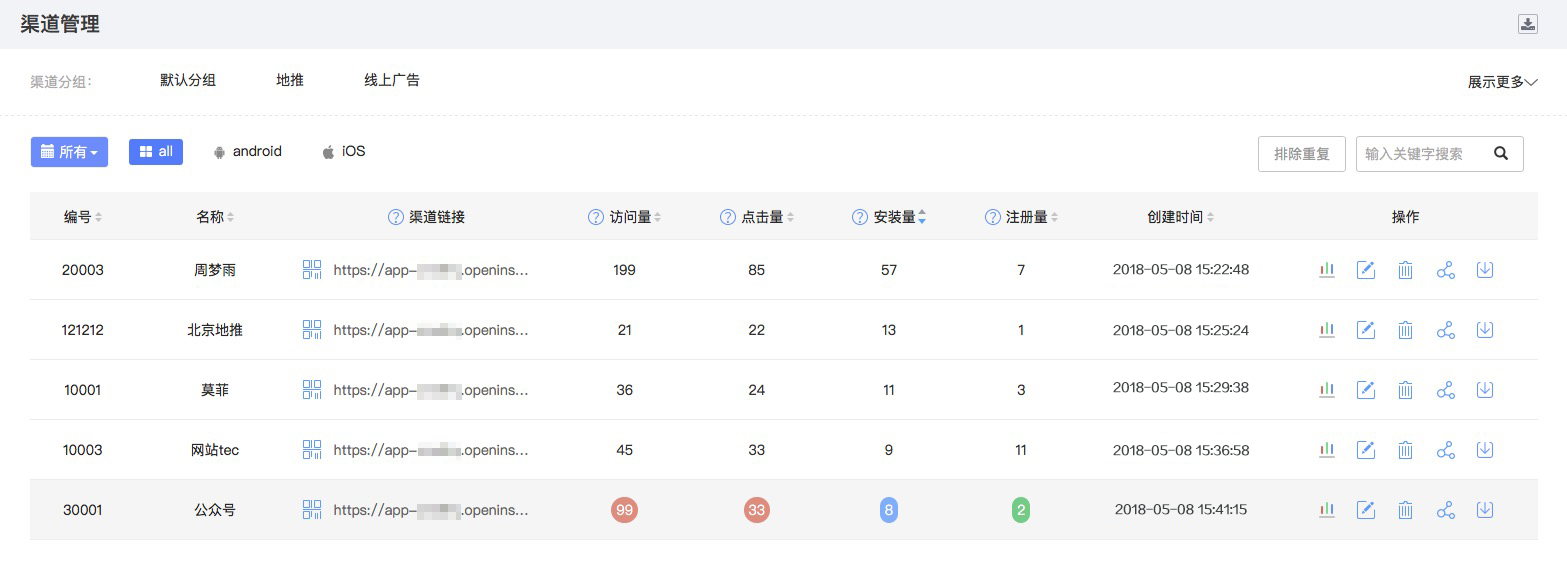Click red 99 visits badge

[624, 510]
